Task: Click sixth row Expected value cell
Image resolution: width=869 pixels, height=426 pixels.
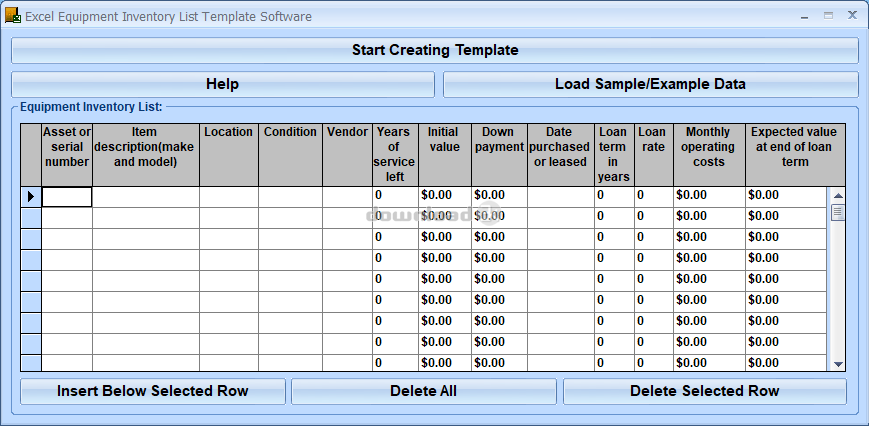Action: tap(786, 302)
